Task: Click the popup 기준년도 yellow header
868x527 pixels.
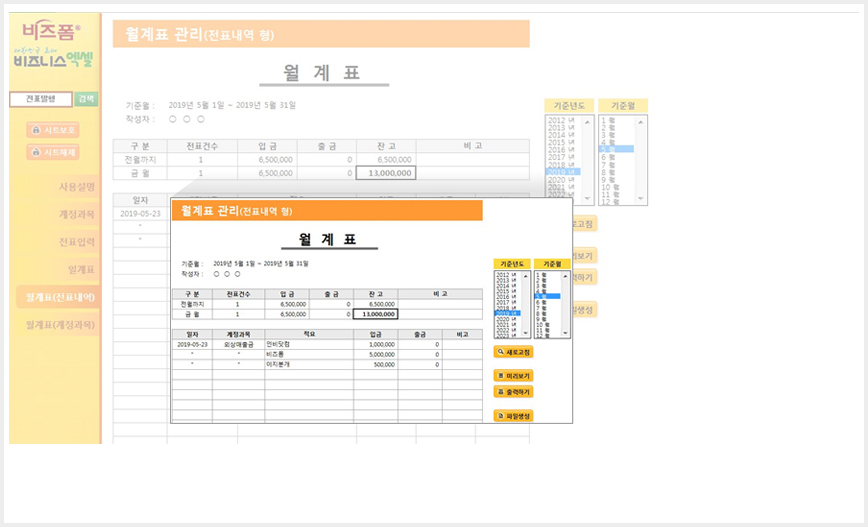Action: point(512,264)
